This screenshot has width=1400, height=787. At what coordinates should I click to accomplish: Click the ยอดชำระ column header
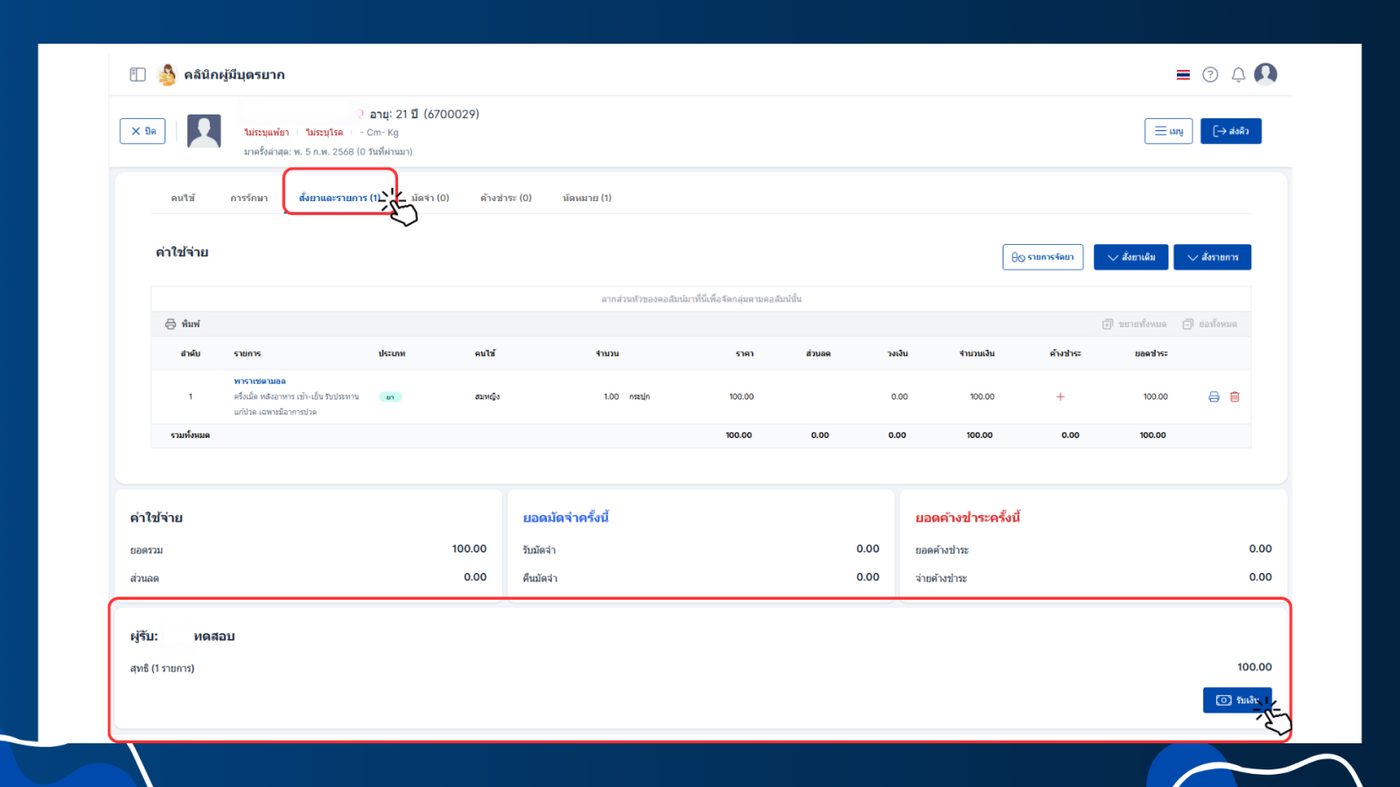click(1151, 354)
